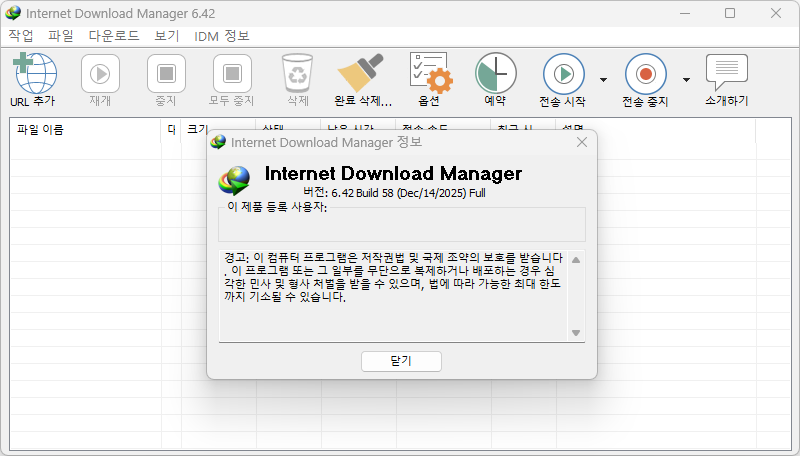Close the Internet Download Manager 정보 dialog
Image resolution: width=800 pixels, height=456 pixels.
tap(582, 142)
